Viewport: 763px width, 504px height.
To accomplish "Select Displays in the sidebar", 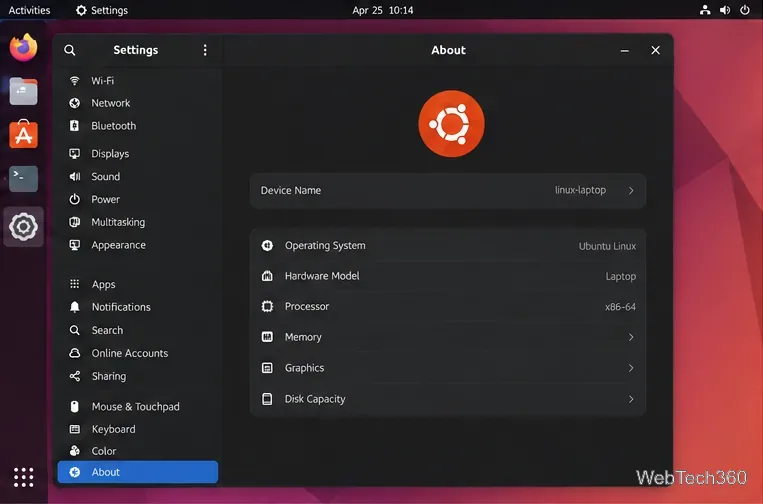I will (x=138, y=154).
